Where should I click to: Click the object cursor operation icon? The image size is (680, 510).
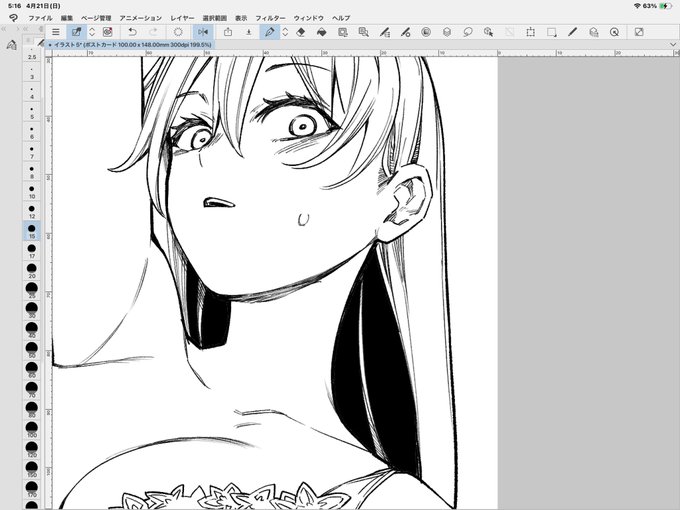488,32
